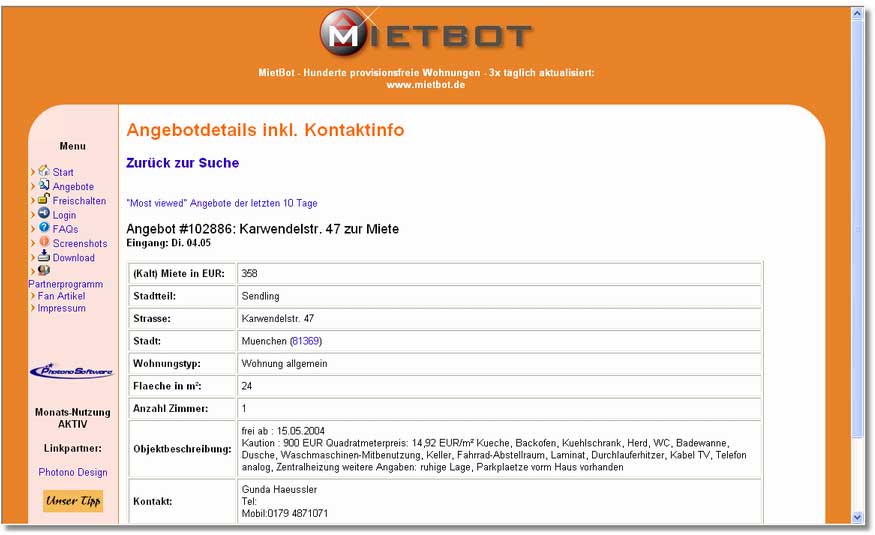Click the scrollbar up arrow

click(858, 13)
